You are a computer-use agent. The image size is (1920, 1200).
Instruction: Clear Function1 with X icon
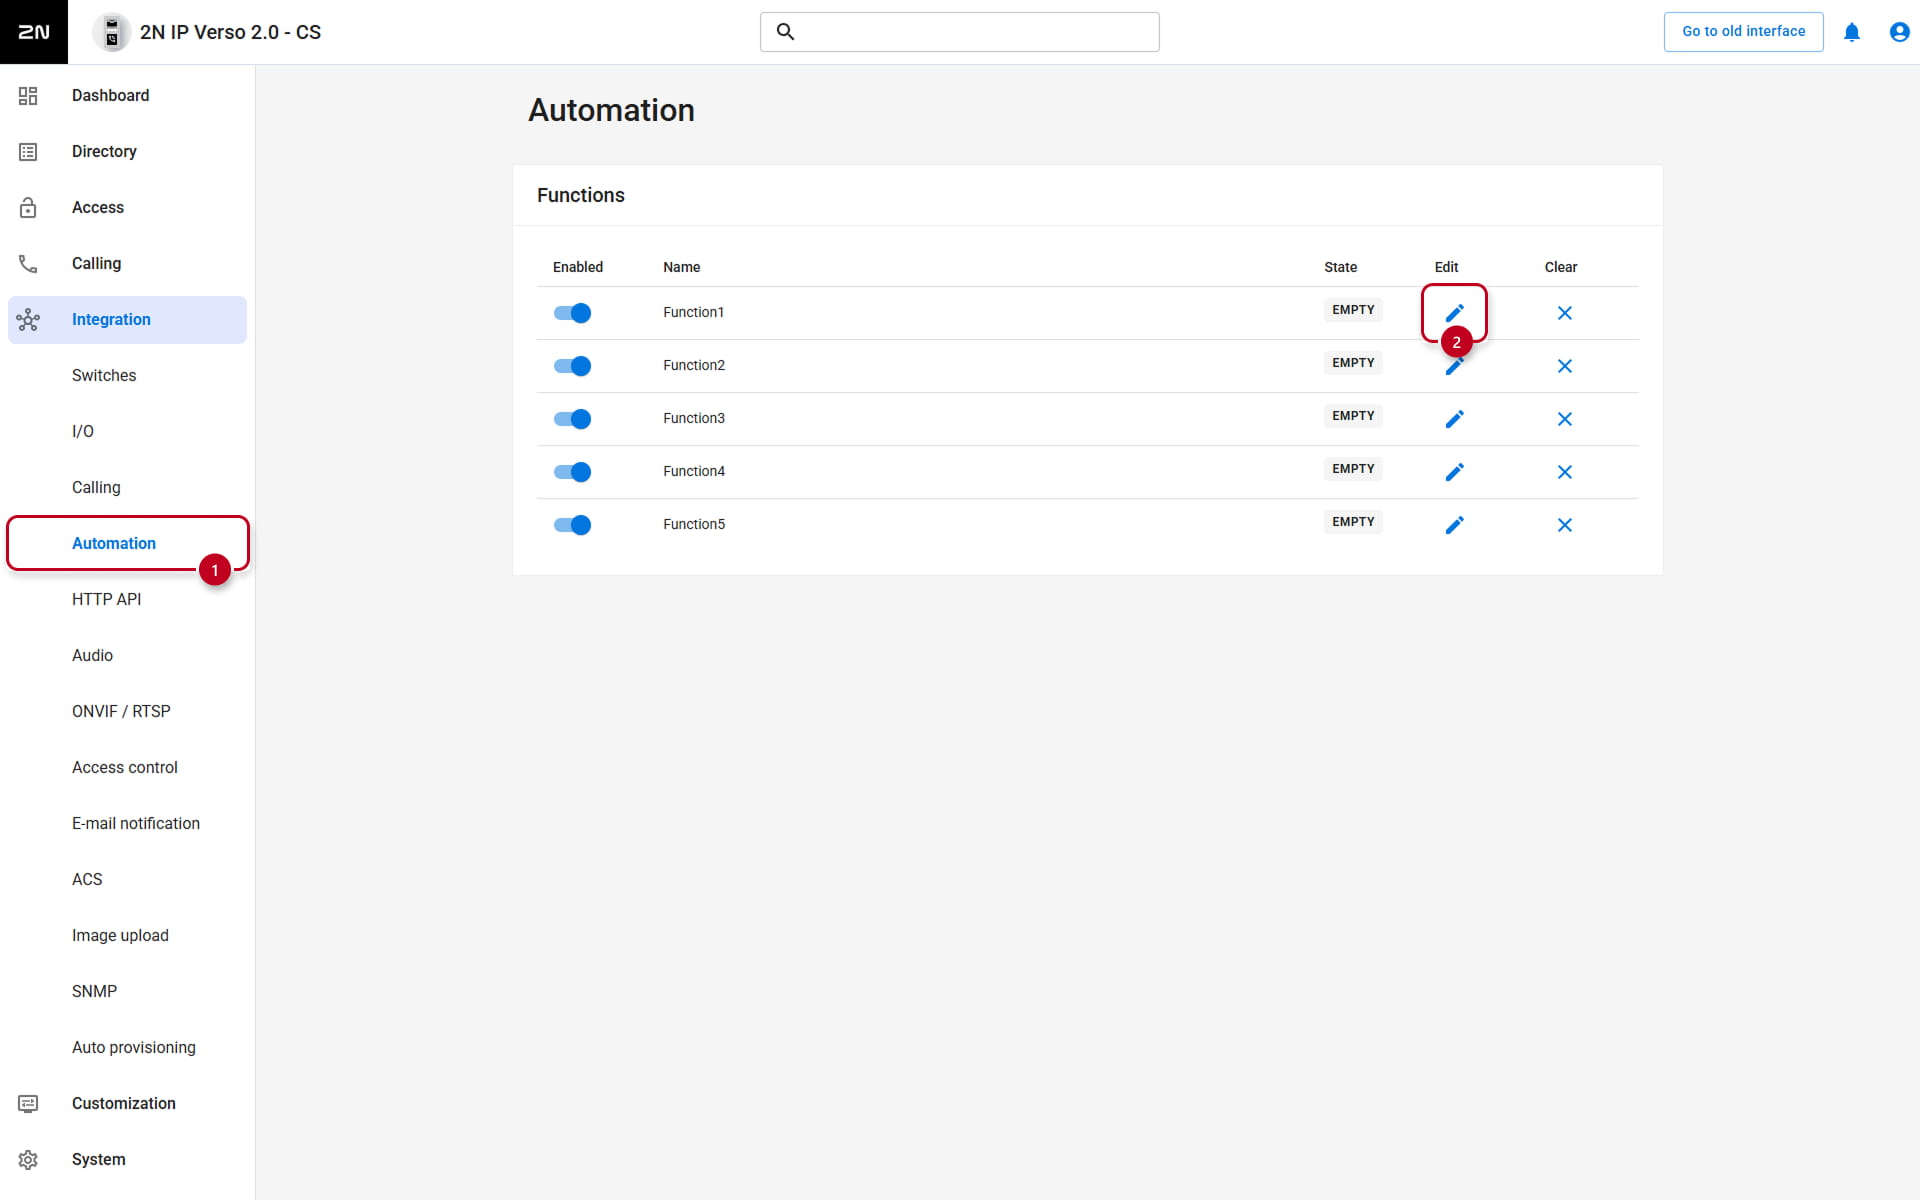1565,313
